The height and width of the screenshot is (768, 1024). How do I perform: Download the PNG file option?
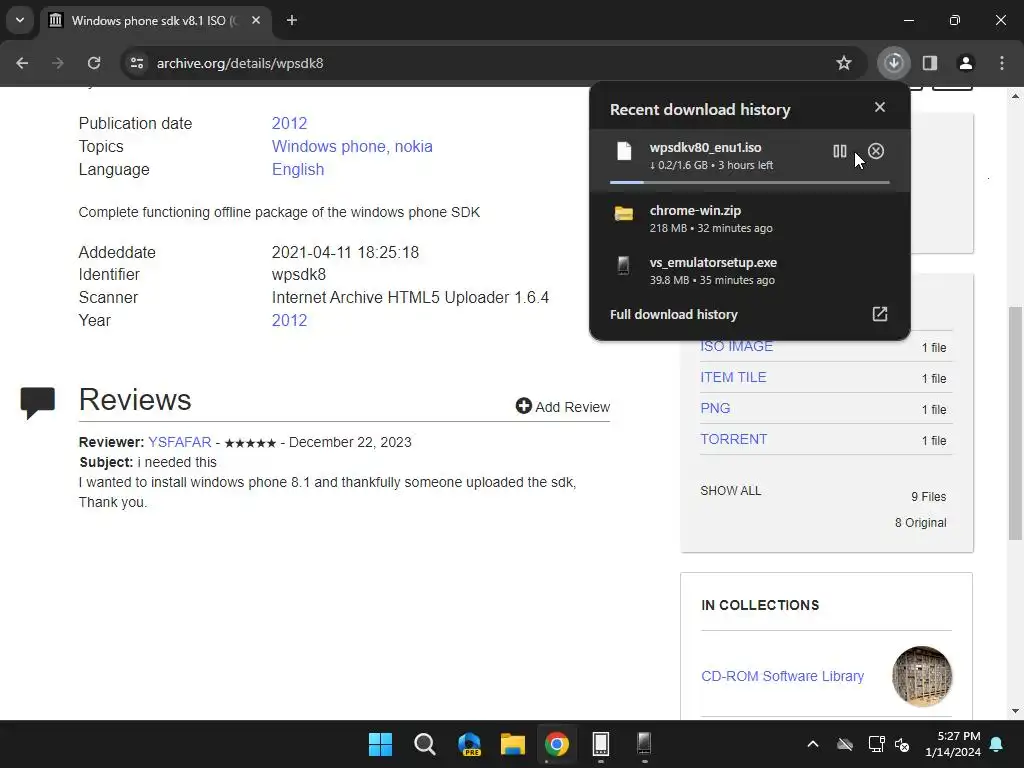click(715, 408)
